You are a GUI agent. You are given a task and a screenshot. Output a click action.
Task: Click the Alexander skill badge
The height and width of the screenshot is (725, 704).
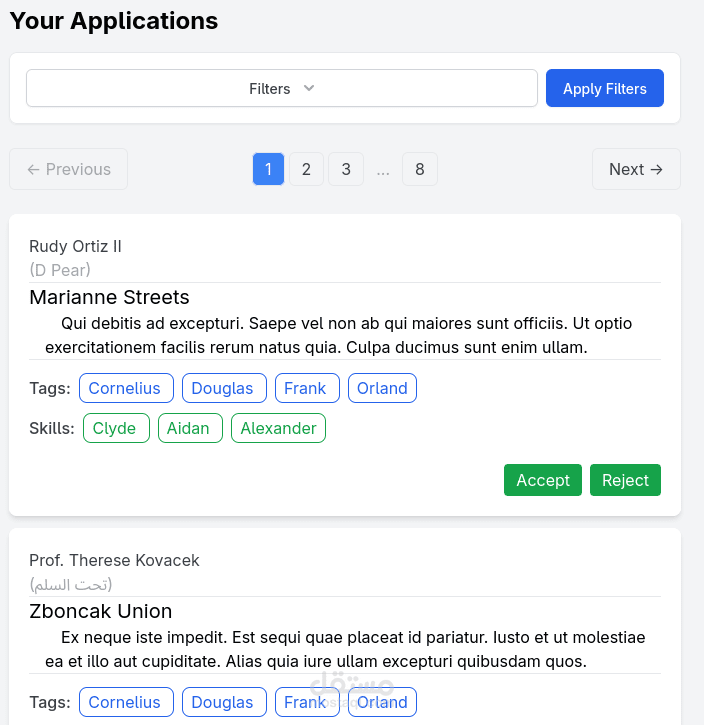click(278, 428)
